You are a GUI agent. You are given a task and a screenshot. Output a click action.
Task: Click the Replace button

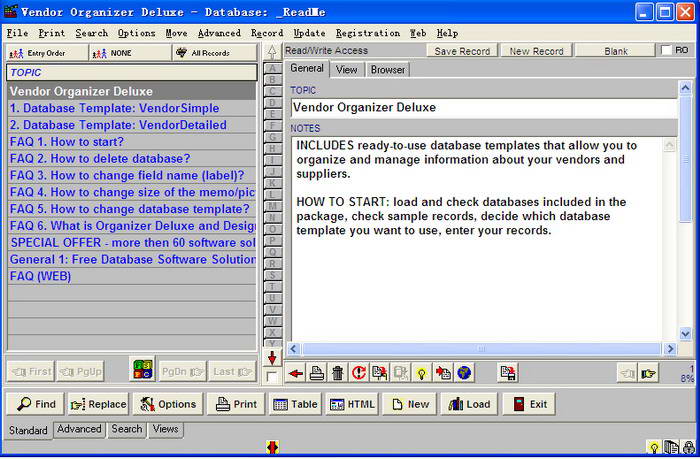(98, 404)
